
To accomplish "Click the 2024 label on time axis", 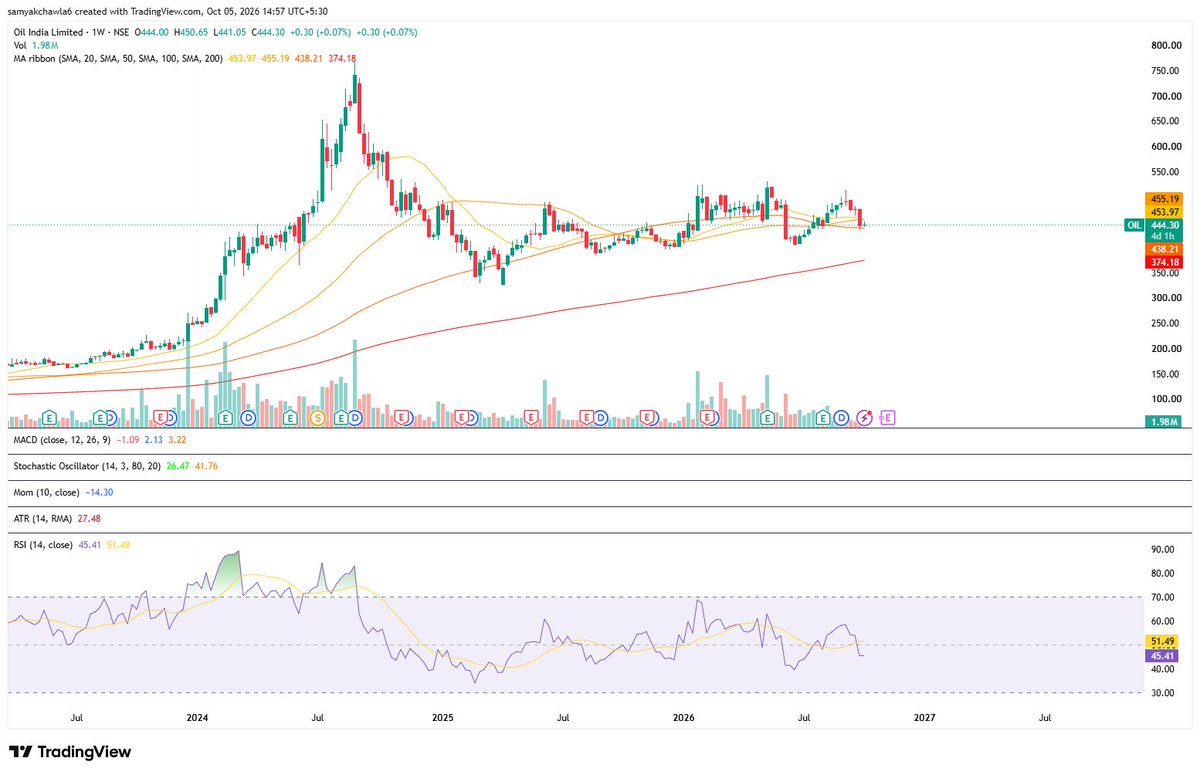I will (x=197, y=717).
